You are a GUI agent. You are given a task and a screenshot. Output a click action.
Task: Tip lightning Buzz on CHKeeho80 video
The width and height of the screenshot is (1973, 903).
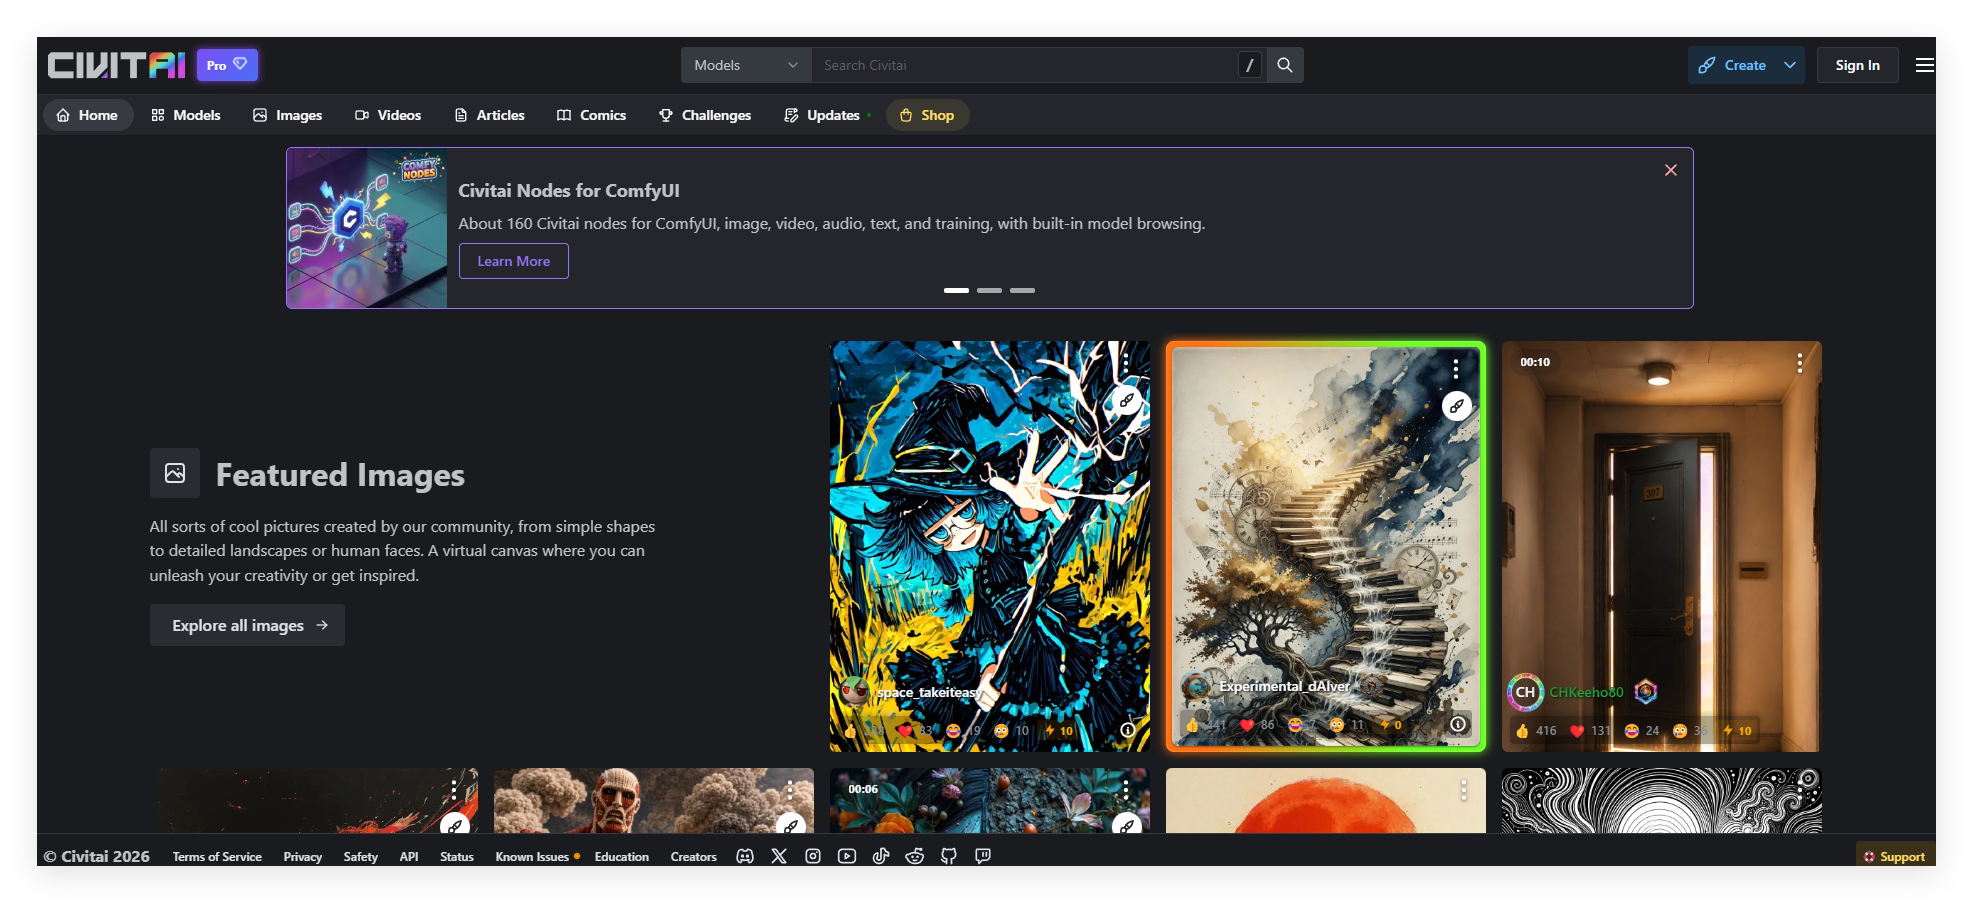(x=1737, y=731)
